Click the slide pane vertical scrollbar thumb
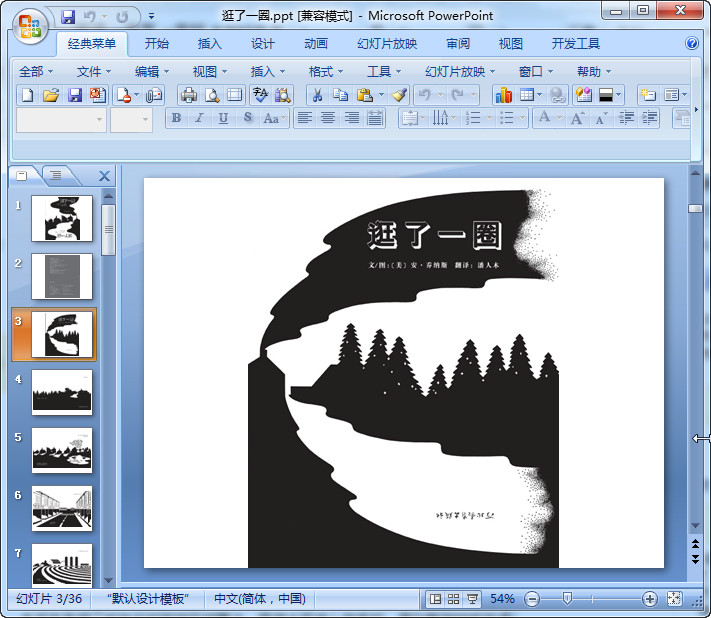Viewport: 711px width, 618px height. pyautogui.click(x=695, y=208)
